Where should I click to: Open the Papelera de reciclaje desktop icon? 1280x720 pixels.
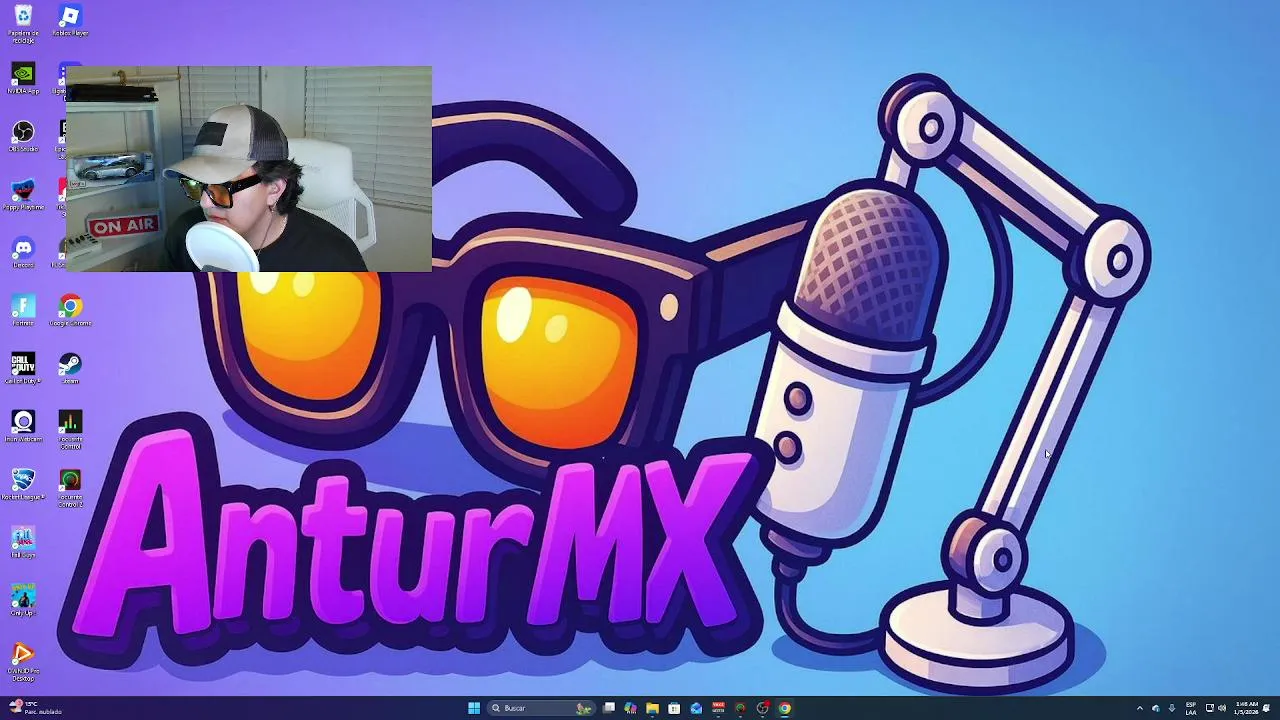coord(23,22)
